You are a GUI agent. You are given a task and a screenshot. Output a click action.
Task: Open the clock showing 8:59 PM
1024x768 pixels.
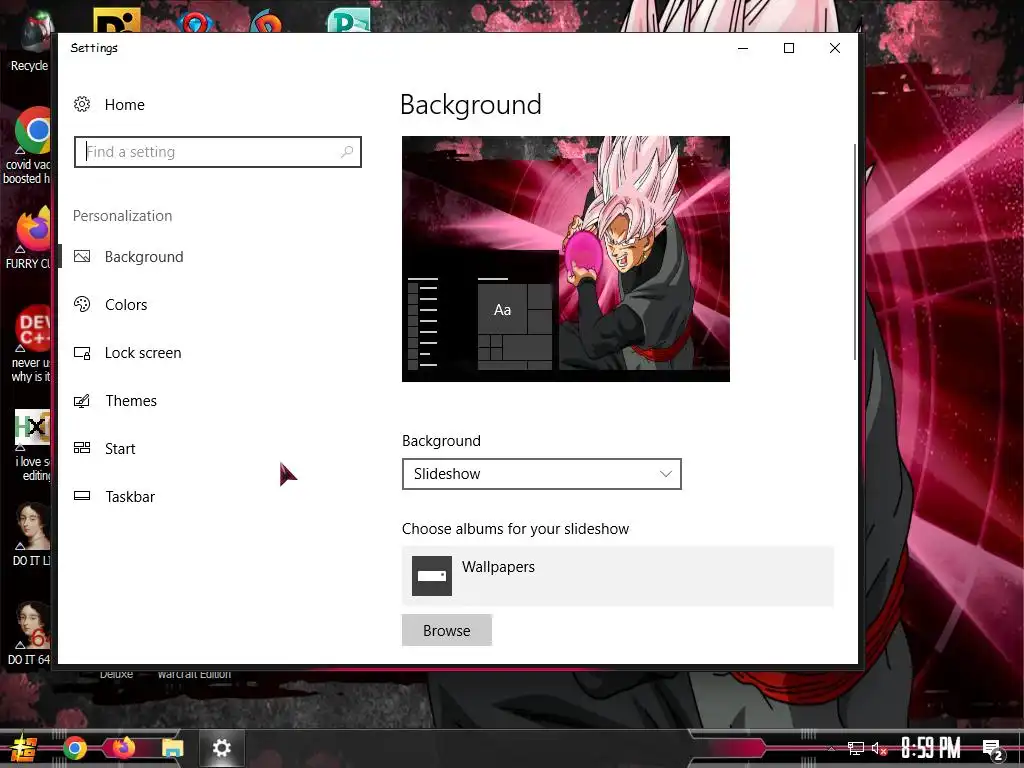pyautogui.click(x=931, y=748)
